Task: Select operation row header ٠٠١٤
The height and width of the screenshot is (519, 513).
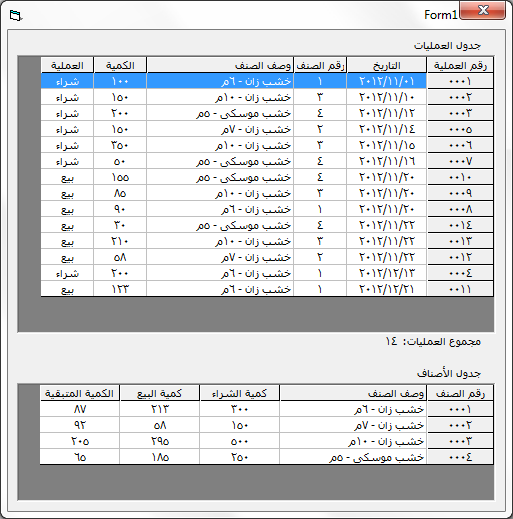Action: [460, 225]
